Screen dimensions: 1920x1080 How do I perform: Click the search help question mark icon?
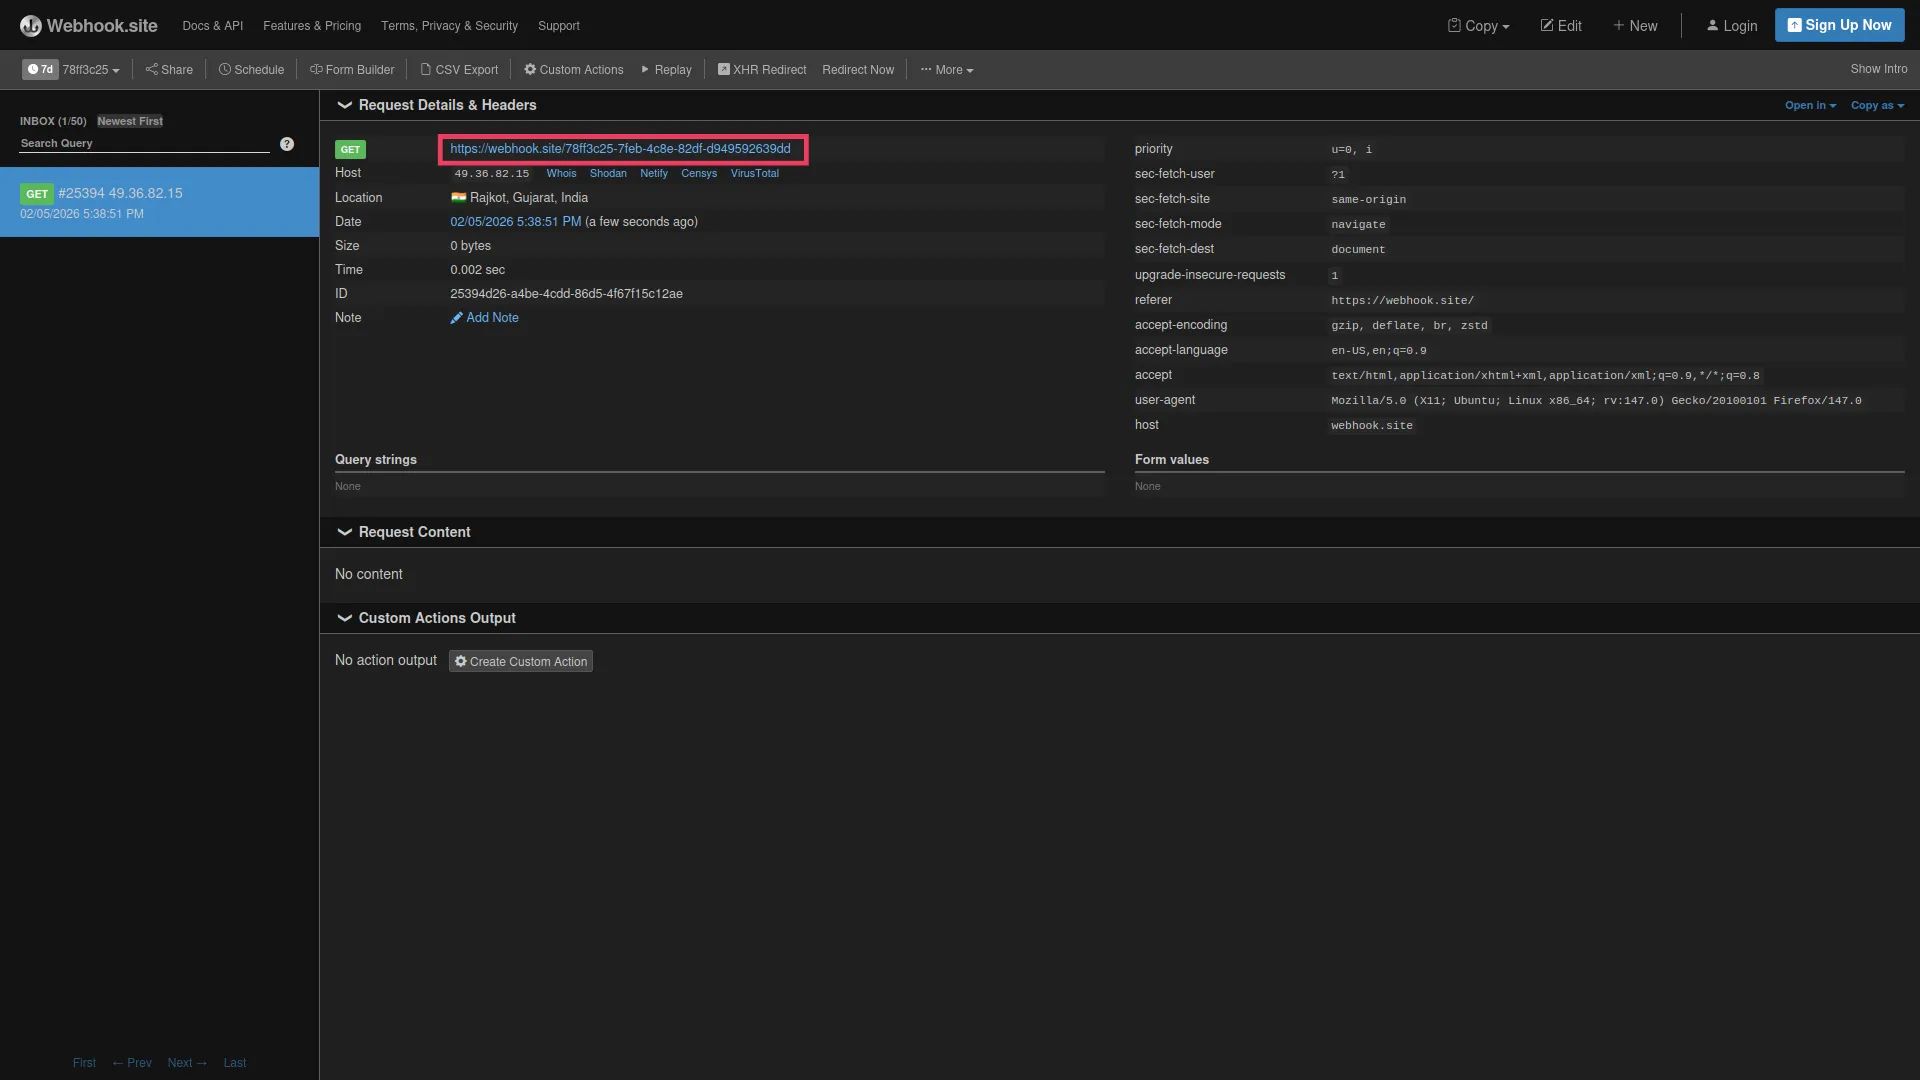287,143
